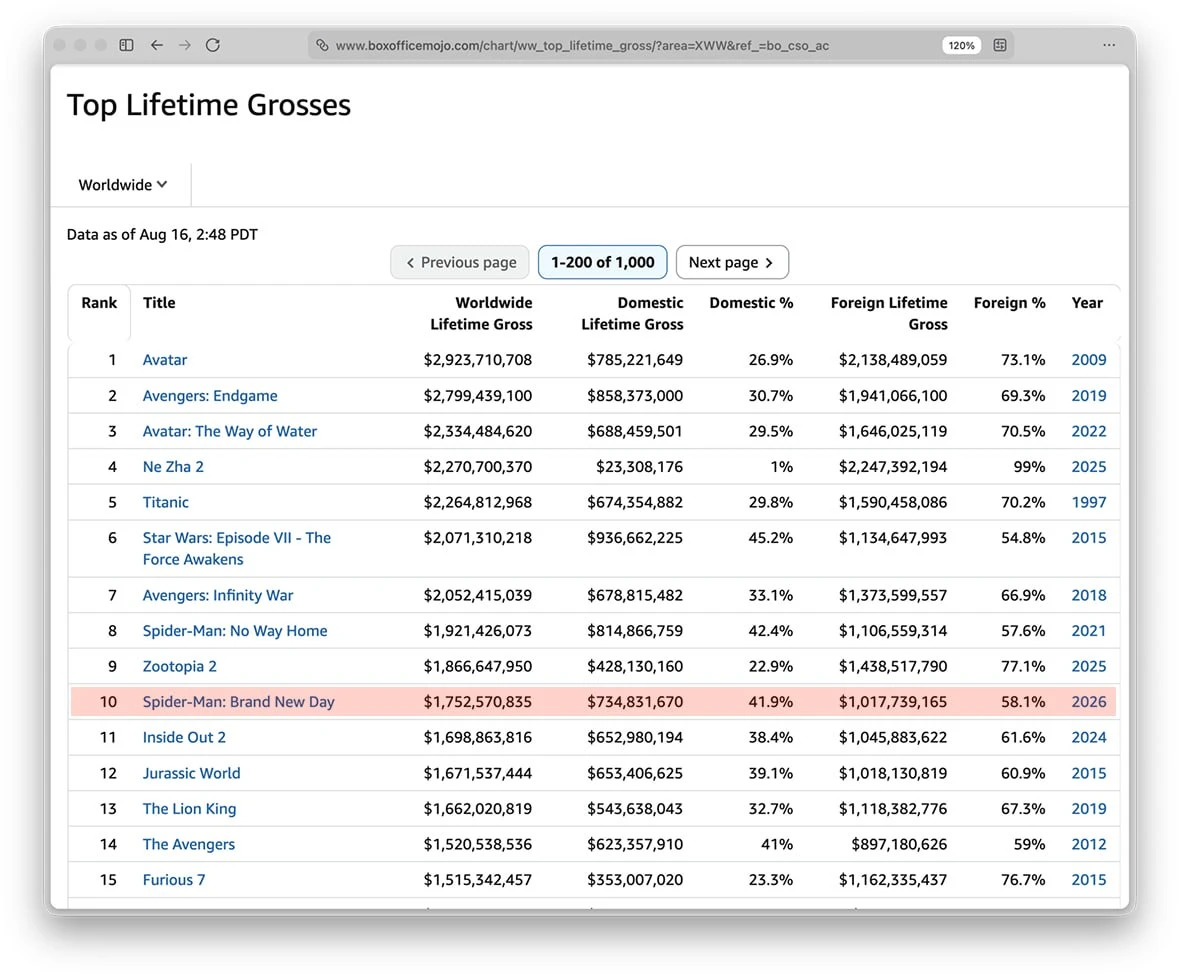Open the browser more options ellipsis
Screen dimensions: 1179x975
click(x=1108, y=45)
